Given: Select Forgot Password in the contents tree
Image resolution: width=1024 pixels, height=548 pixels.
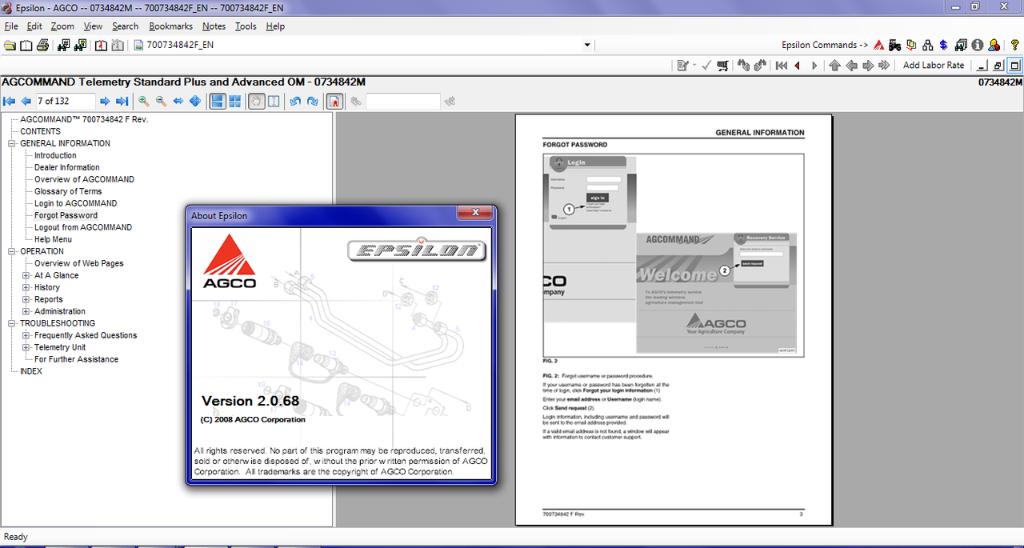Looking at the screenshot, I should (x=66, y=216).
